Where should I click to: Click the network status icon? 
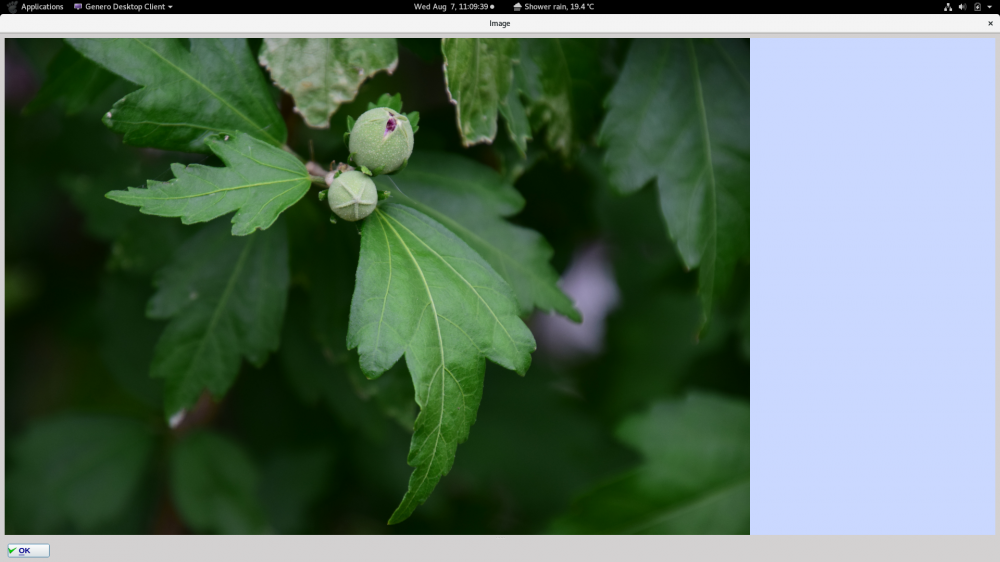tap(948, 6)
